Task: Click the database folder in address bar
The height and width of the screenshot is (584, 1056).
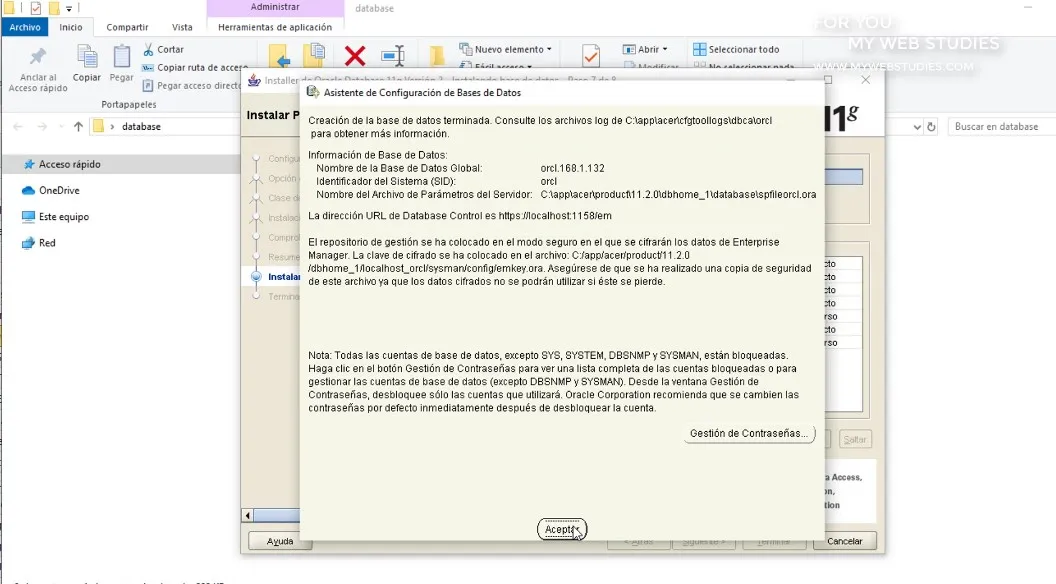Action: click(x=141, y=127)
